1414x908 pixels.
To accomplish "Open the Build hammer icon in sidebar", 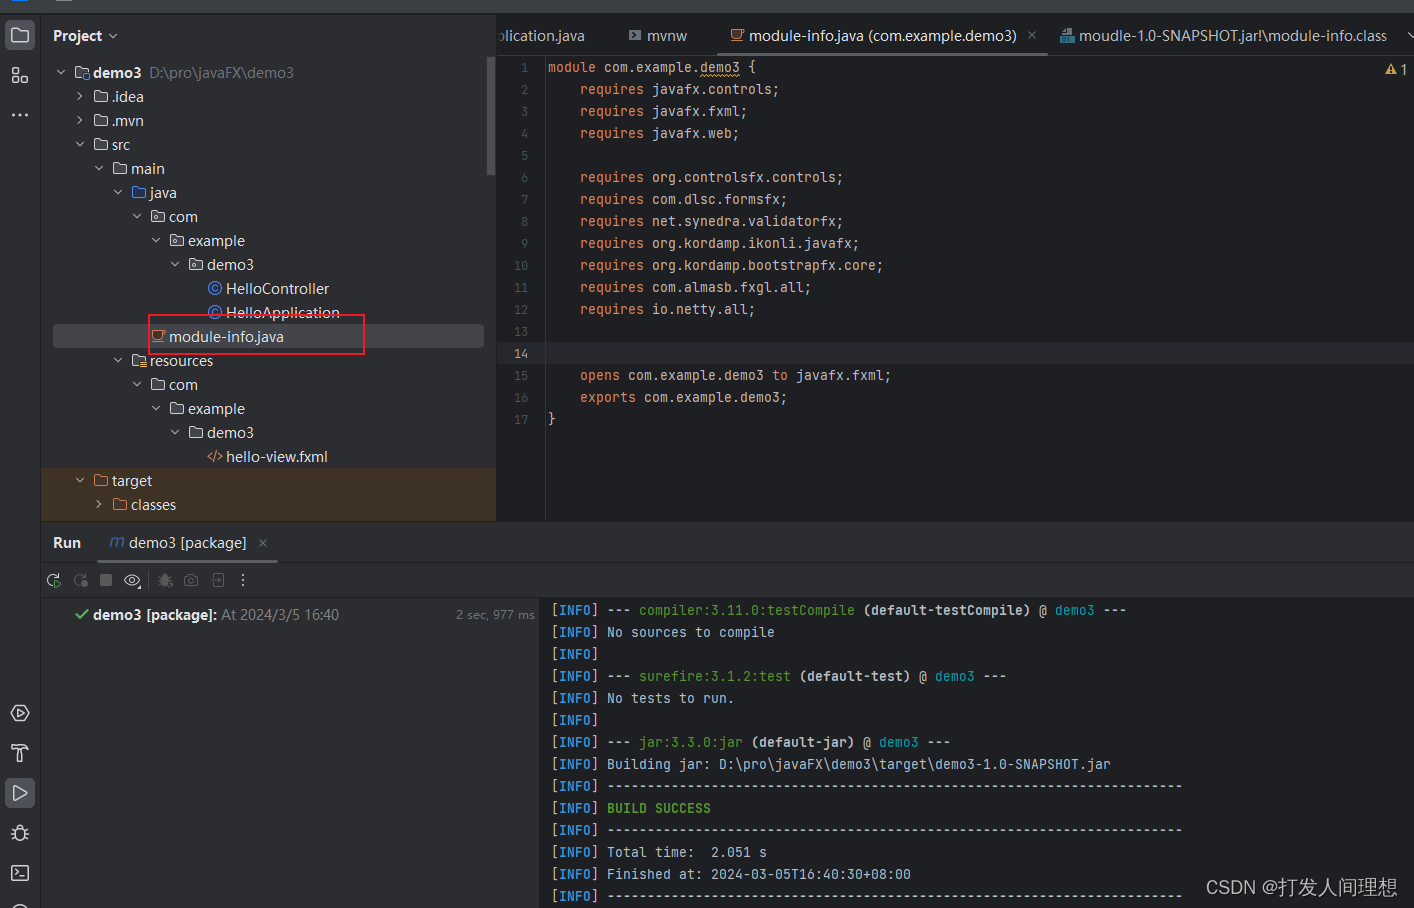I will (20, 753).
